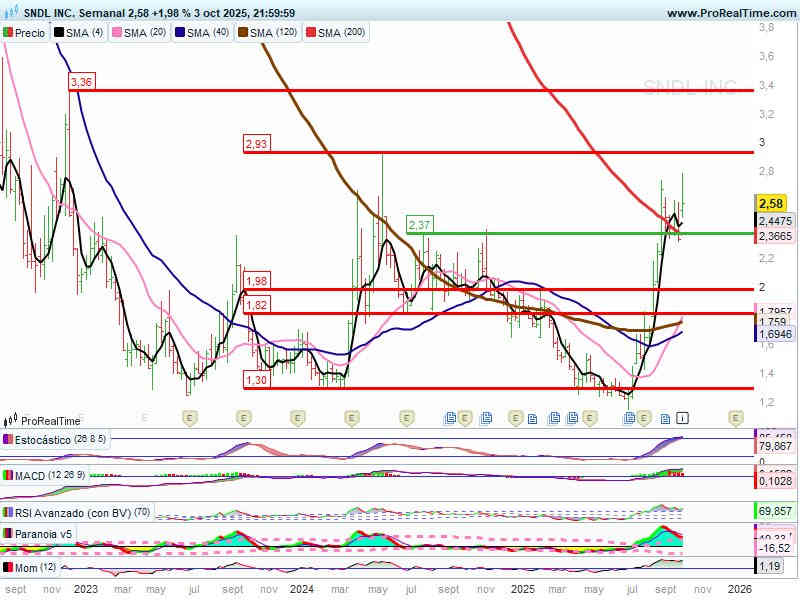Screen dimensions: 800x600
Task: Toggle the SMA (40) legend item
Action: (x=205, y=33)
